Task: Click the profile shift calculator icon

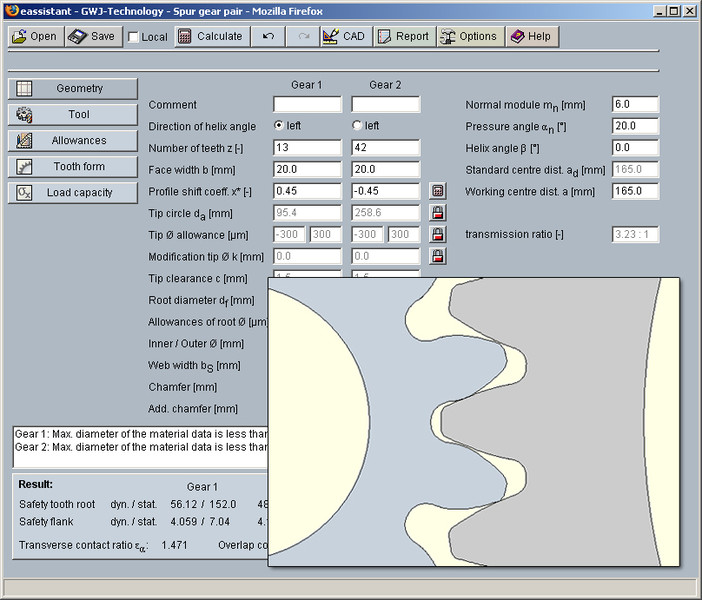Action: click(437, 191)
